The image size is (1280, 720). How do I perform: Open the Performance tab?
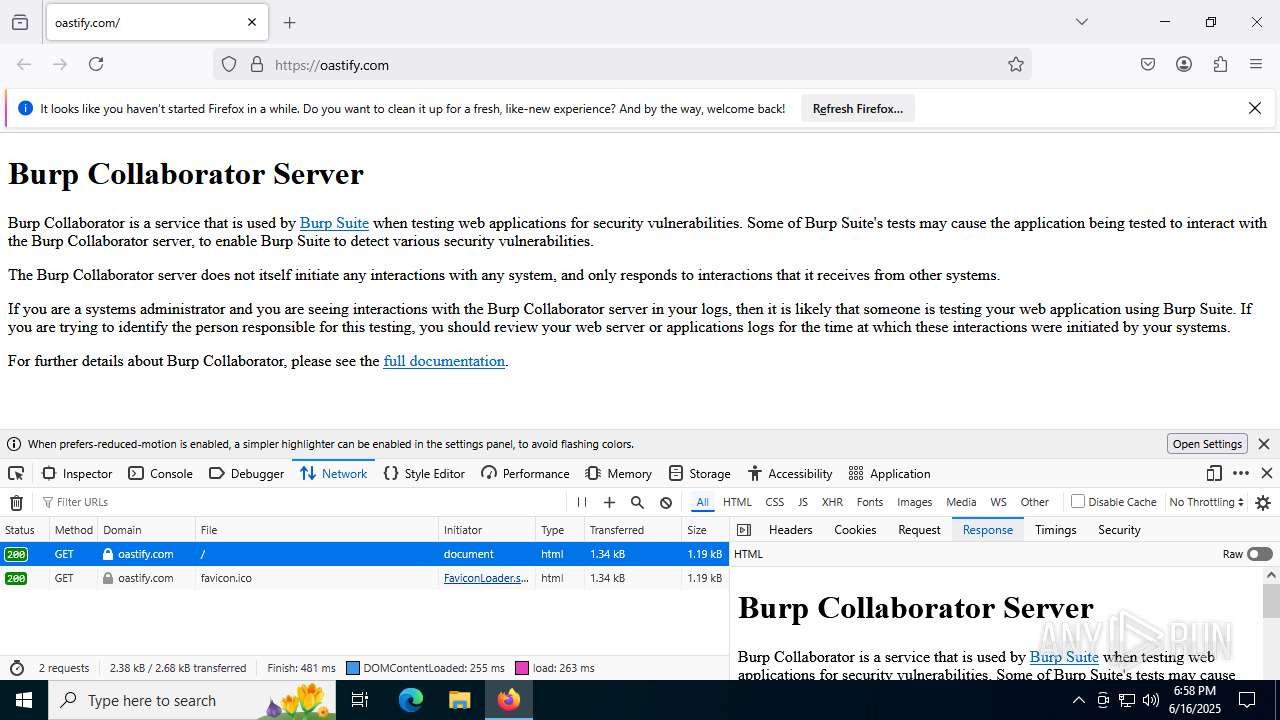point(525,473)
